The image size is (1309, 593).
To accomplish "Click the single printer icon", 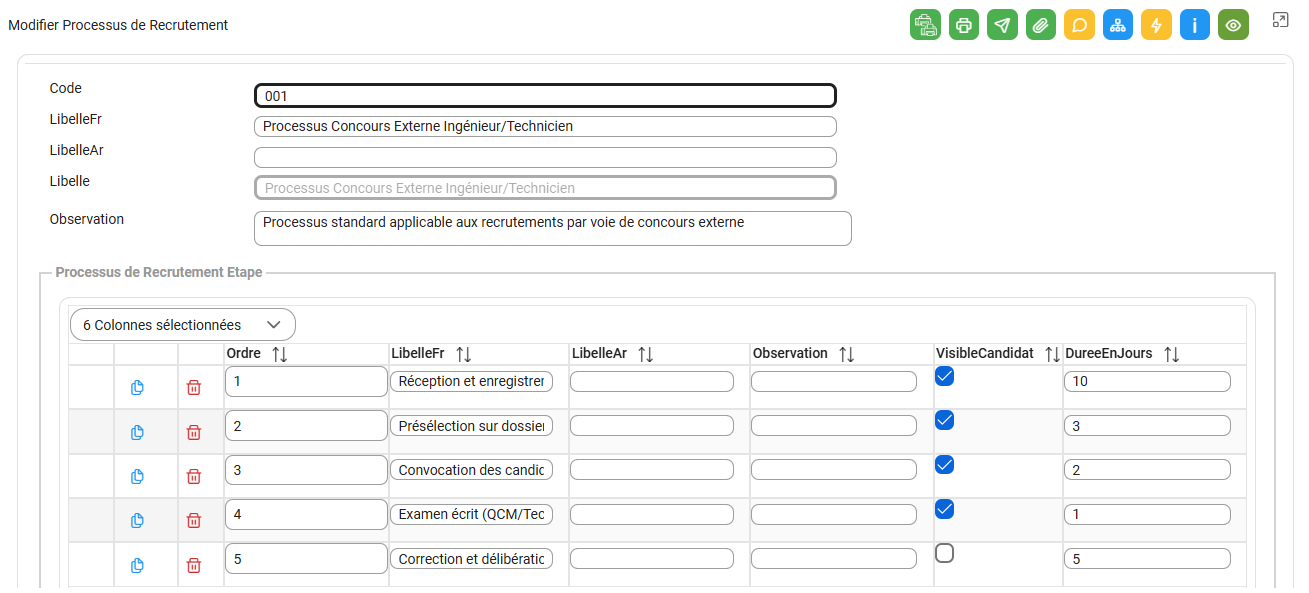I will click(x=964, y=25).
